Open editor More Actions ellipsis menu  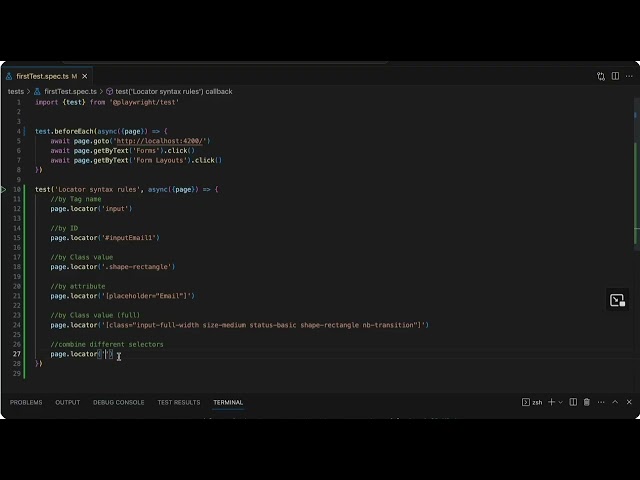pos(629,76)
